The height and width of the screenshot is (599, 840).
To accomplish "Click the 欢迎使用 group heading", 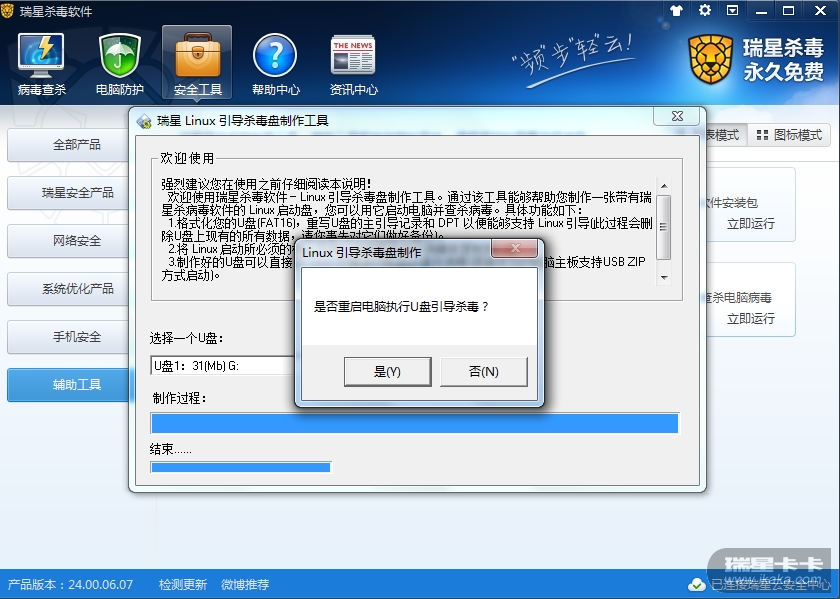I will [187, 158].
